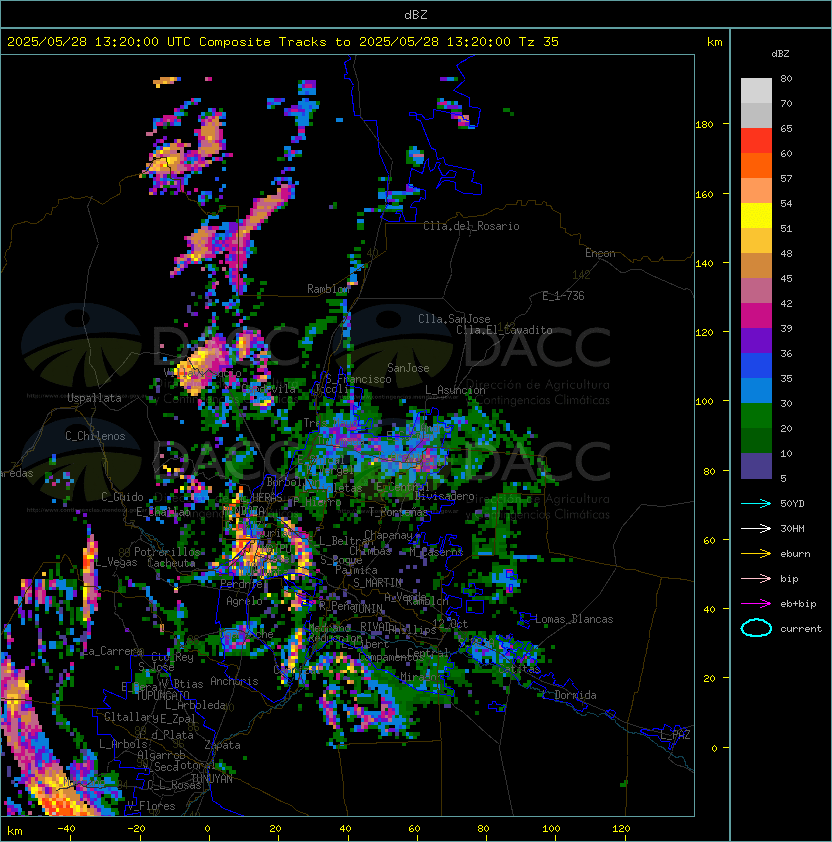Pick the tan 48 dBZ swatch
The height and width of the screenshot is (842, 832).
point(756,265)
